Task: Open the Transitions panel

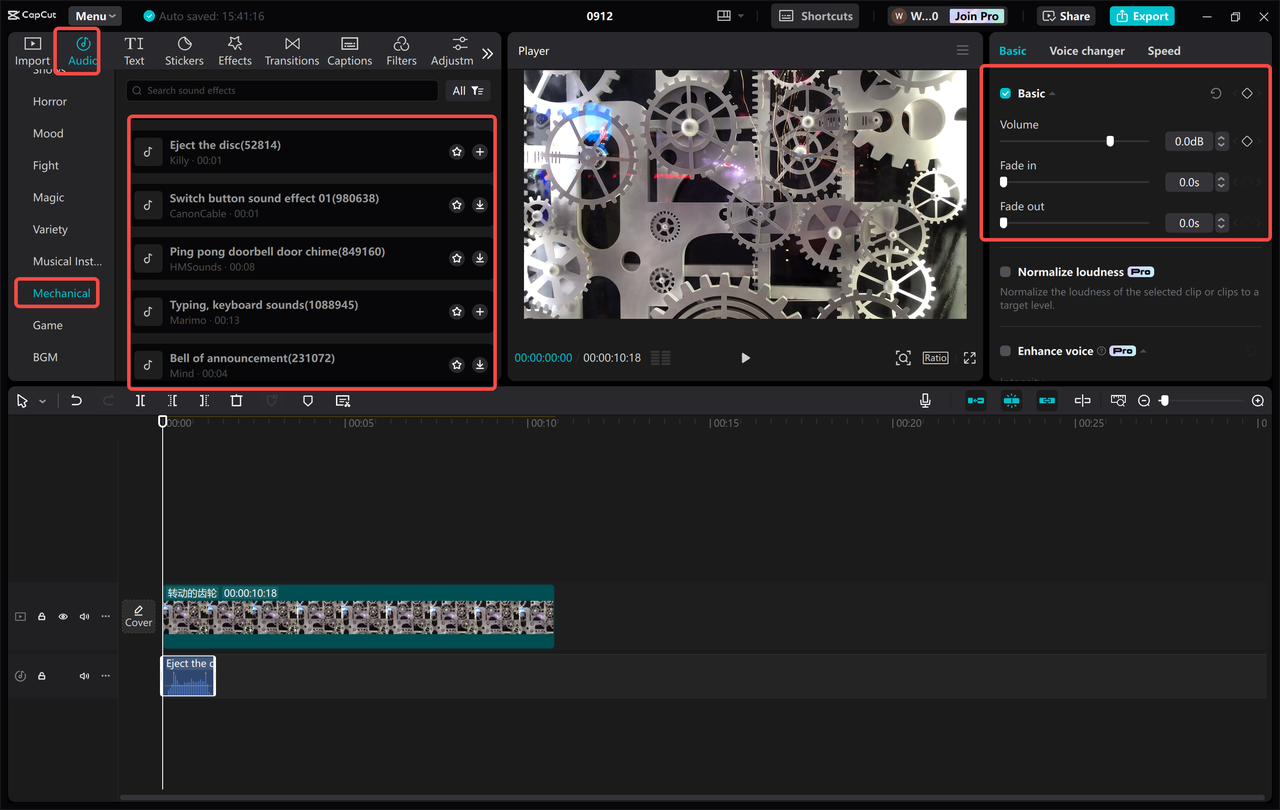Action: click(x=291, y=50)
